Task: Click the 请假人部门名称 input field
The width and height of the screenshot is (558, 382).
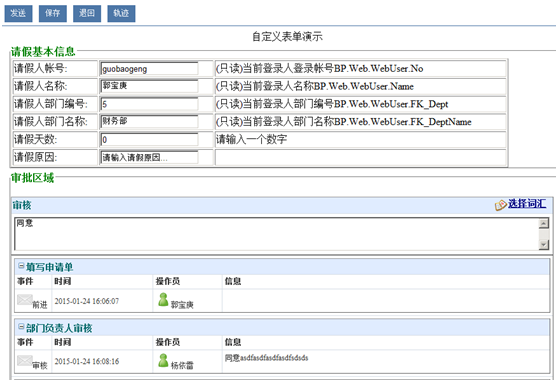Action: pyautogui.click(x=149, y=122)
